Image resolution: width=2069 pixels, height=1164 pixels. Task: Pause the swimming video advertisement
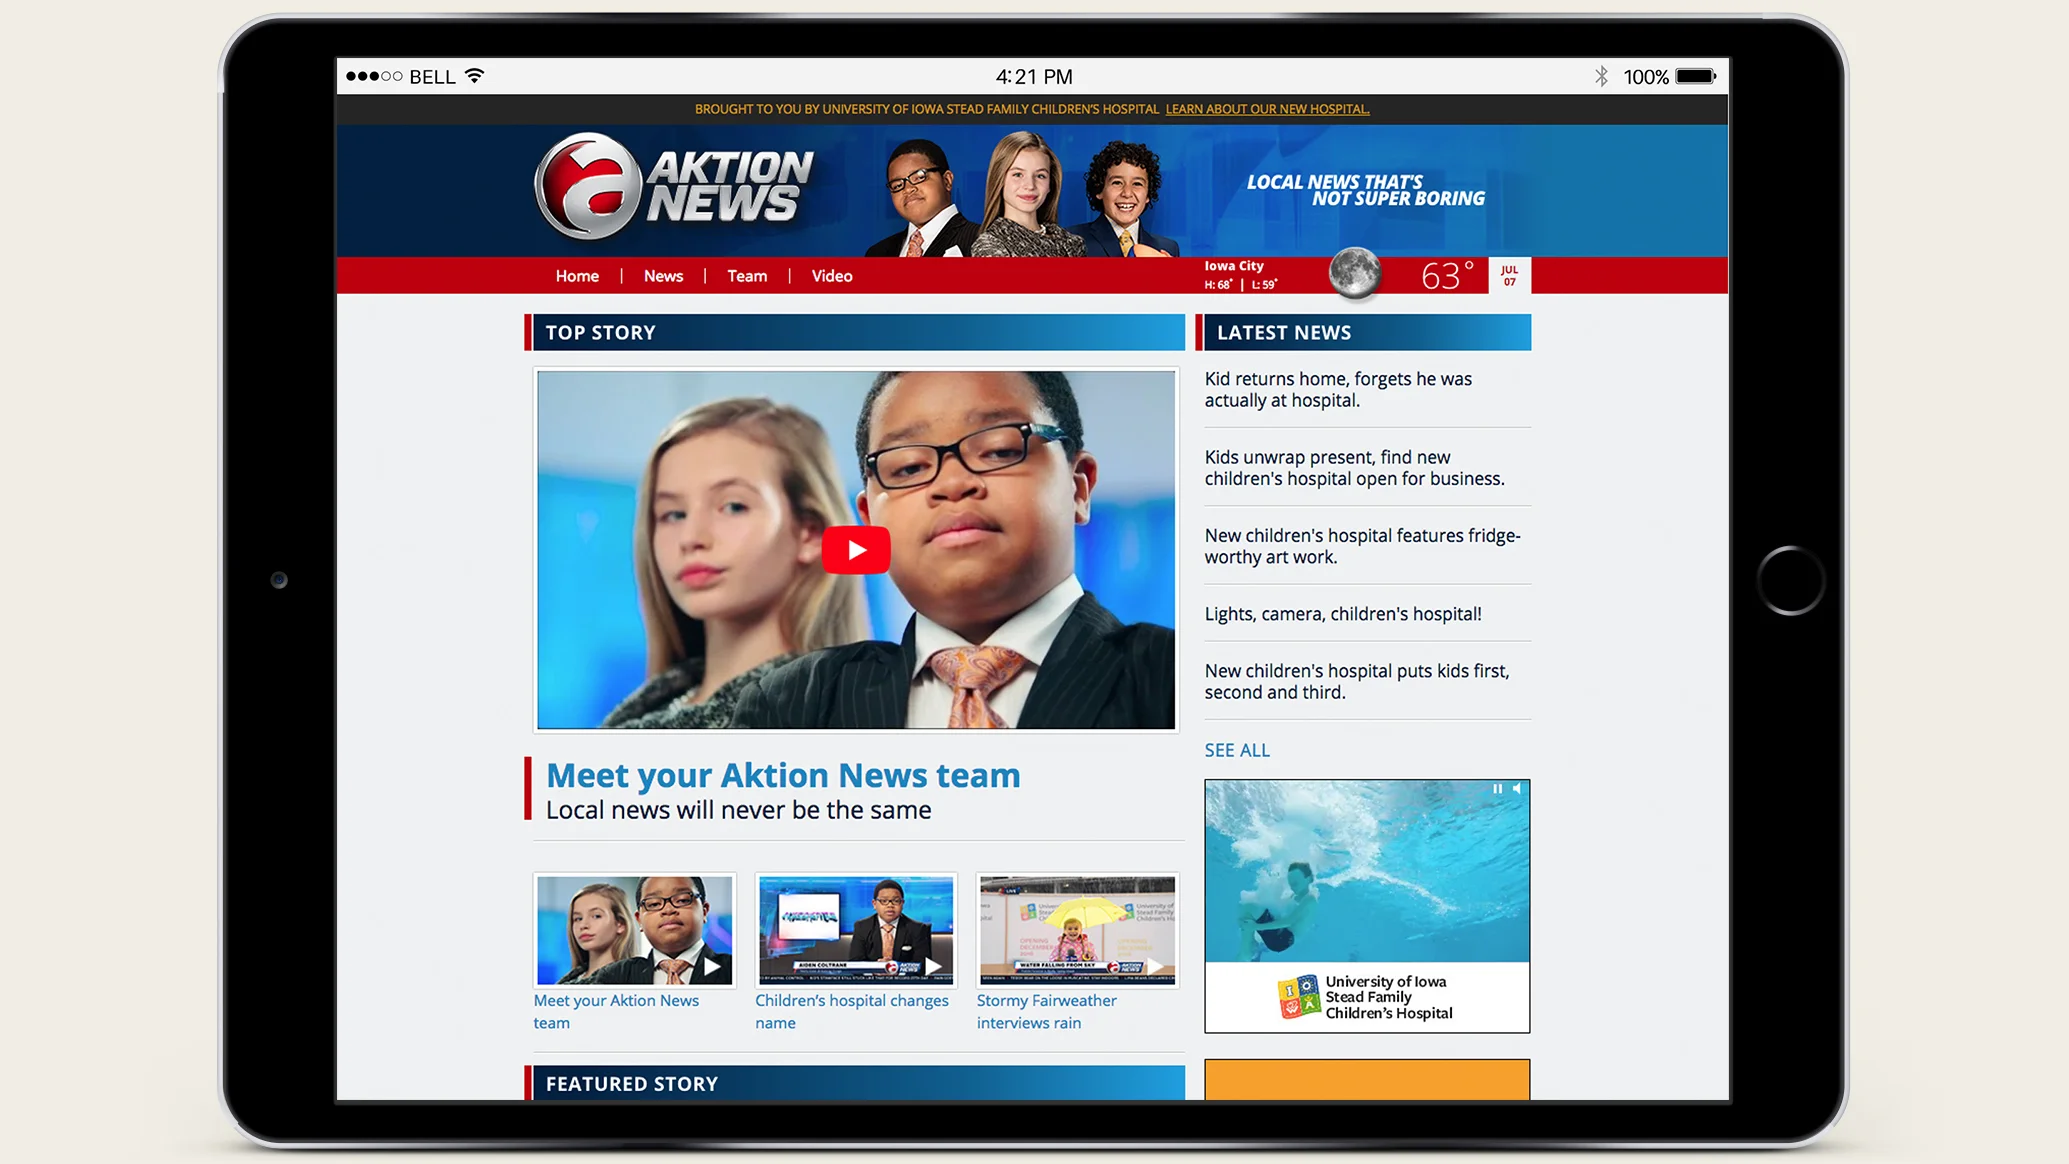pos(1497,789)
